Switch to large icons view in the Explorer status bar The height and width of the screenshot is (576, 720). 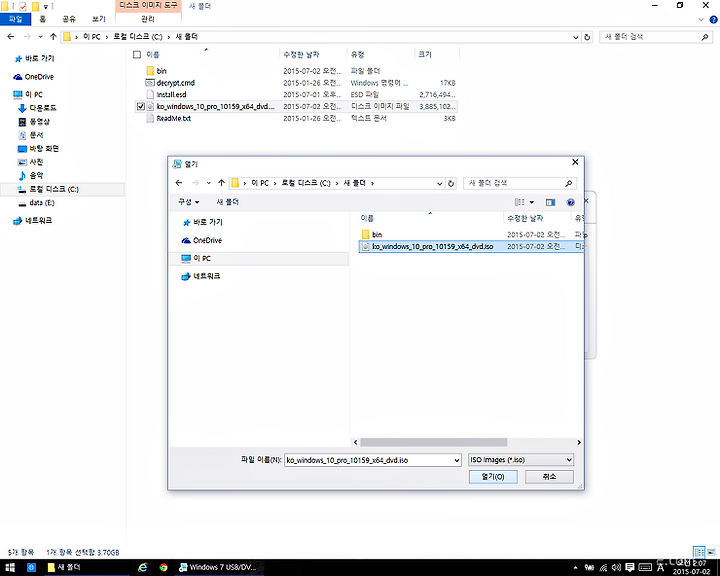click(x=711, y=552)
